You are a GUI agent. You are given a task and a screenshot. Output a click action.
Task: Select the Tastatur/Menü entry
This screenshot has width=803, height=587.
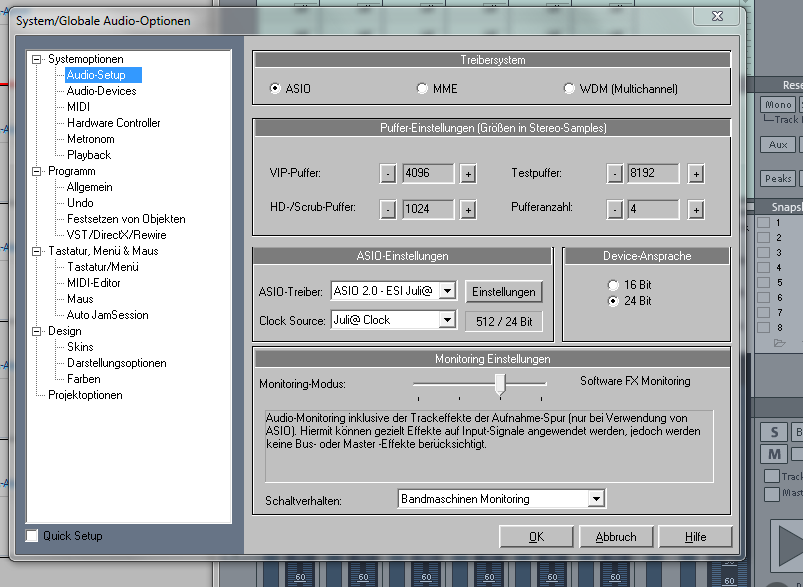[x=103, y=267]
